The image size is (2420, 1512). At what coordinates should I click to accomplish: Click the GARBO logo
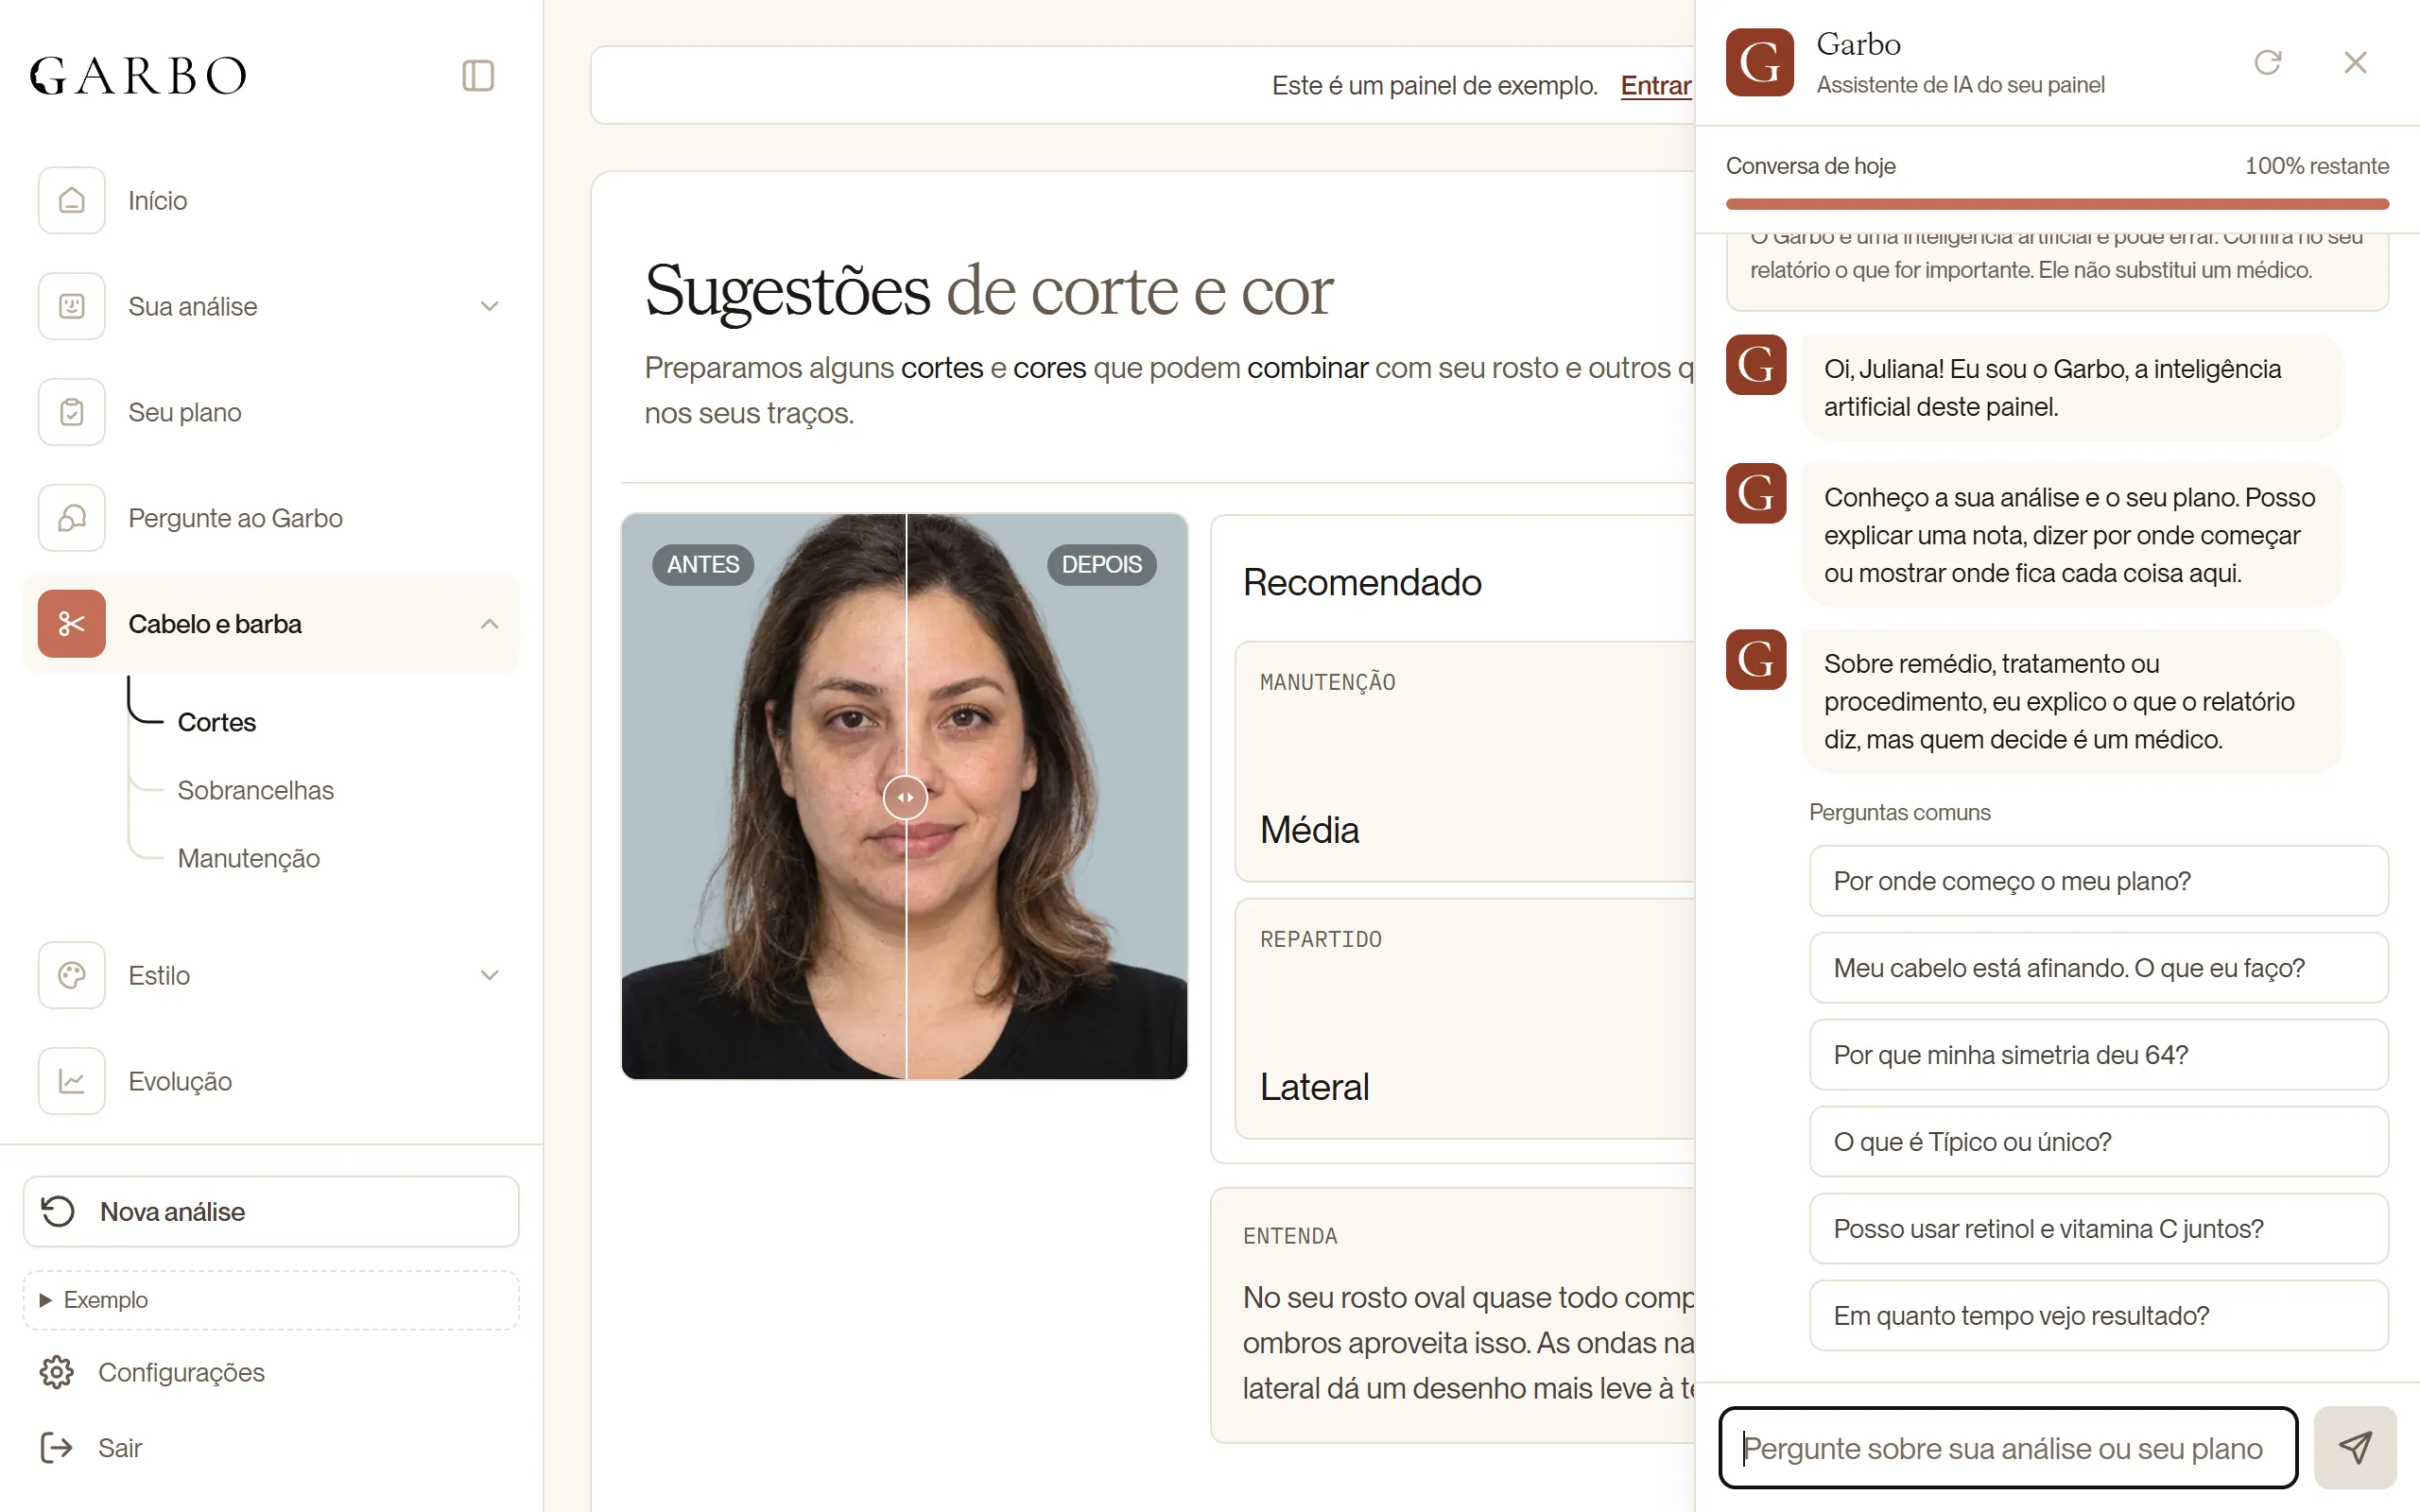tap(138, 76)
